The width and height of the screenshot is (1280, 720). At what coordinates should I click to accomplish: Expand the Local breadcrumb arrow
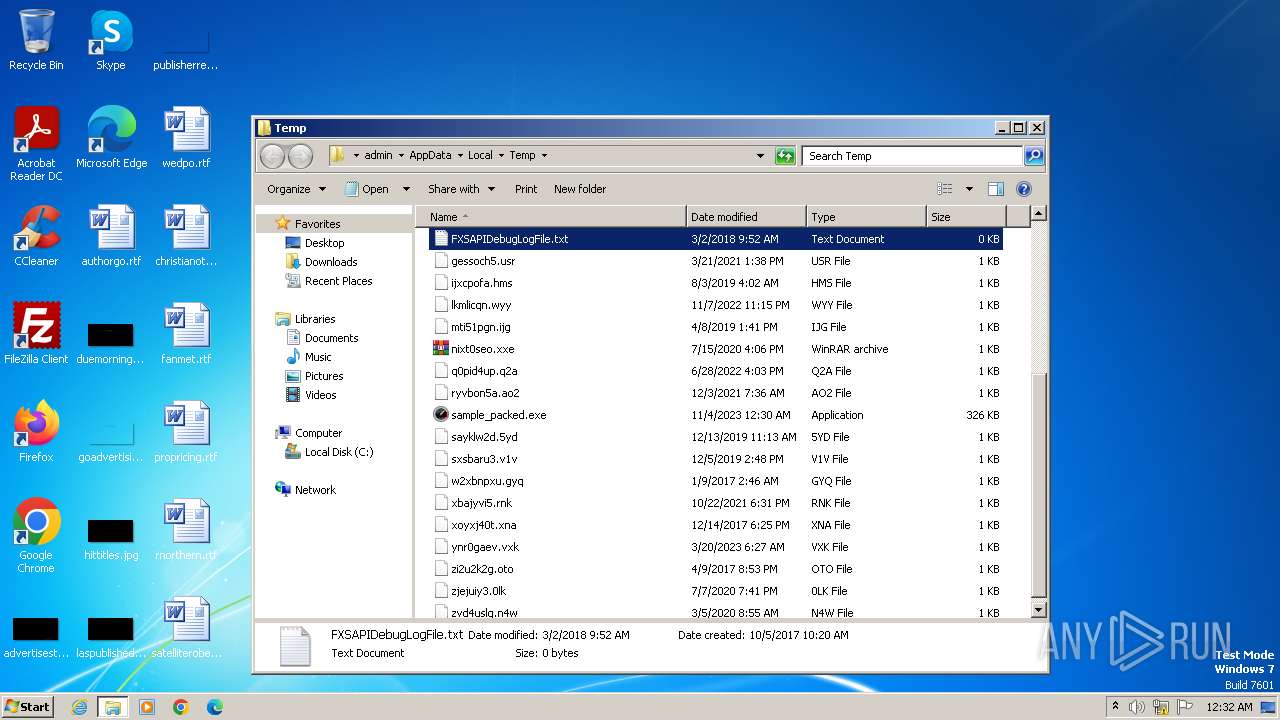click(x=500, y=156)
